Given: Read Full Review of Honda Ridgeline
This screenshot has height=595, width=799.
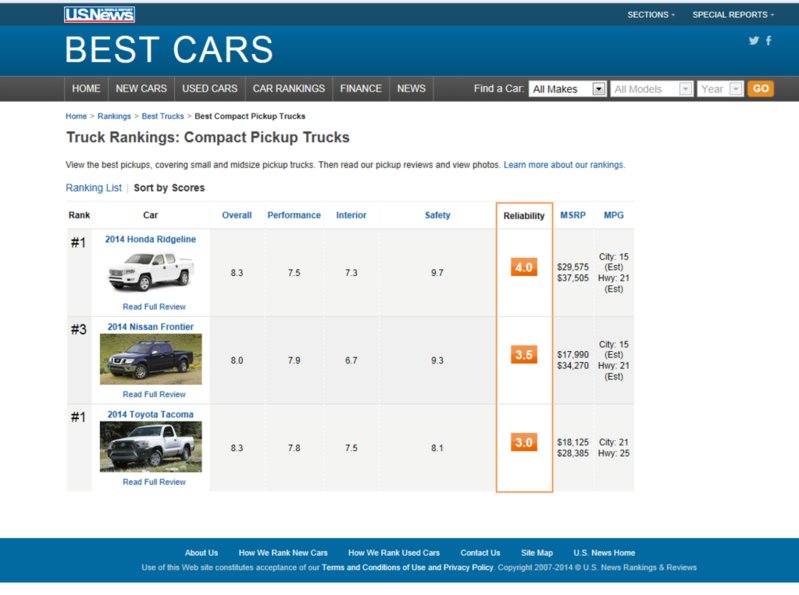Looking at the screenshot, I should 154,307.
